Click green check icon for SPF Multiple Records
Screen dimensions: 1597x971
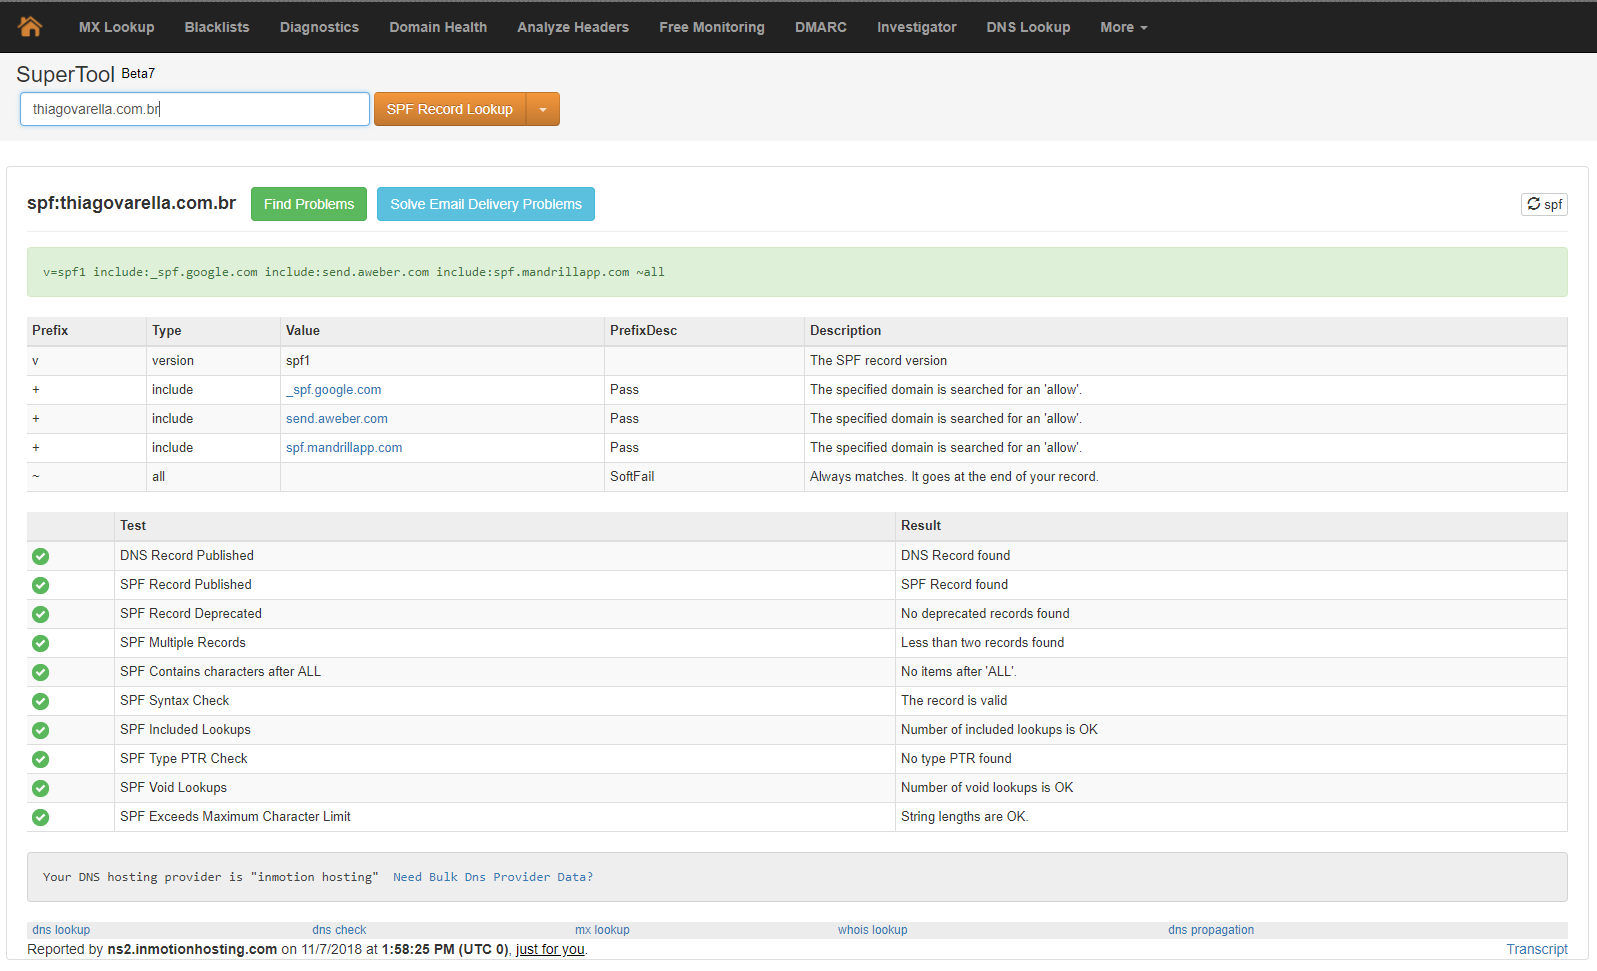pos(40,643)
